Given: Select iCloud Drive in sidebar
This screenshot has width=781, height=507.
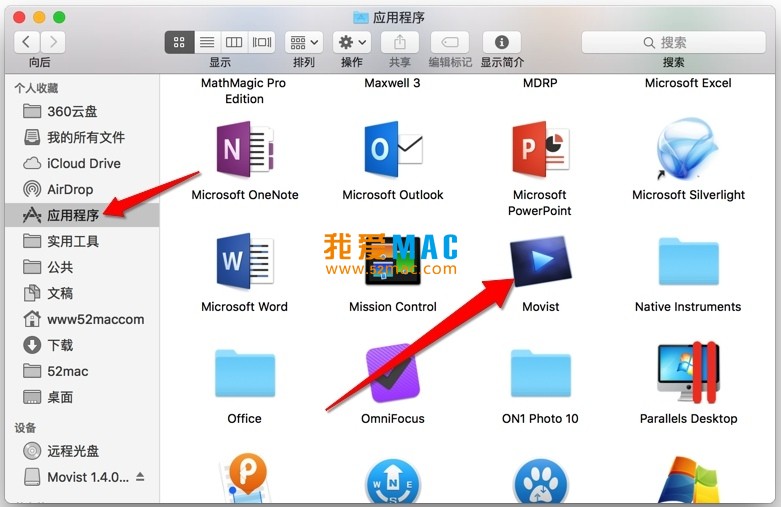Looking at the screenshot, I should 83,163.
